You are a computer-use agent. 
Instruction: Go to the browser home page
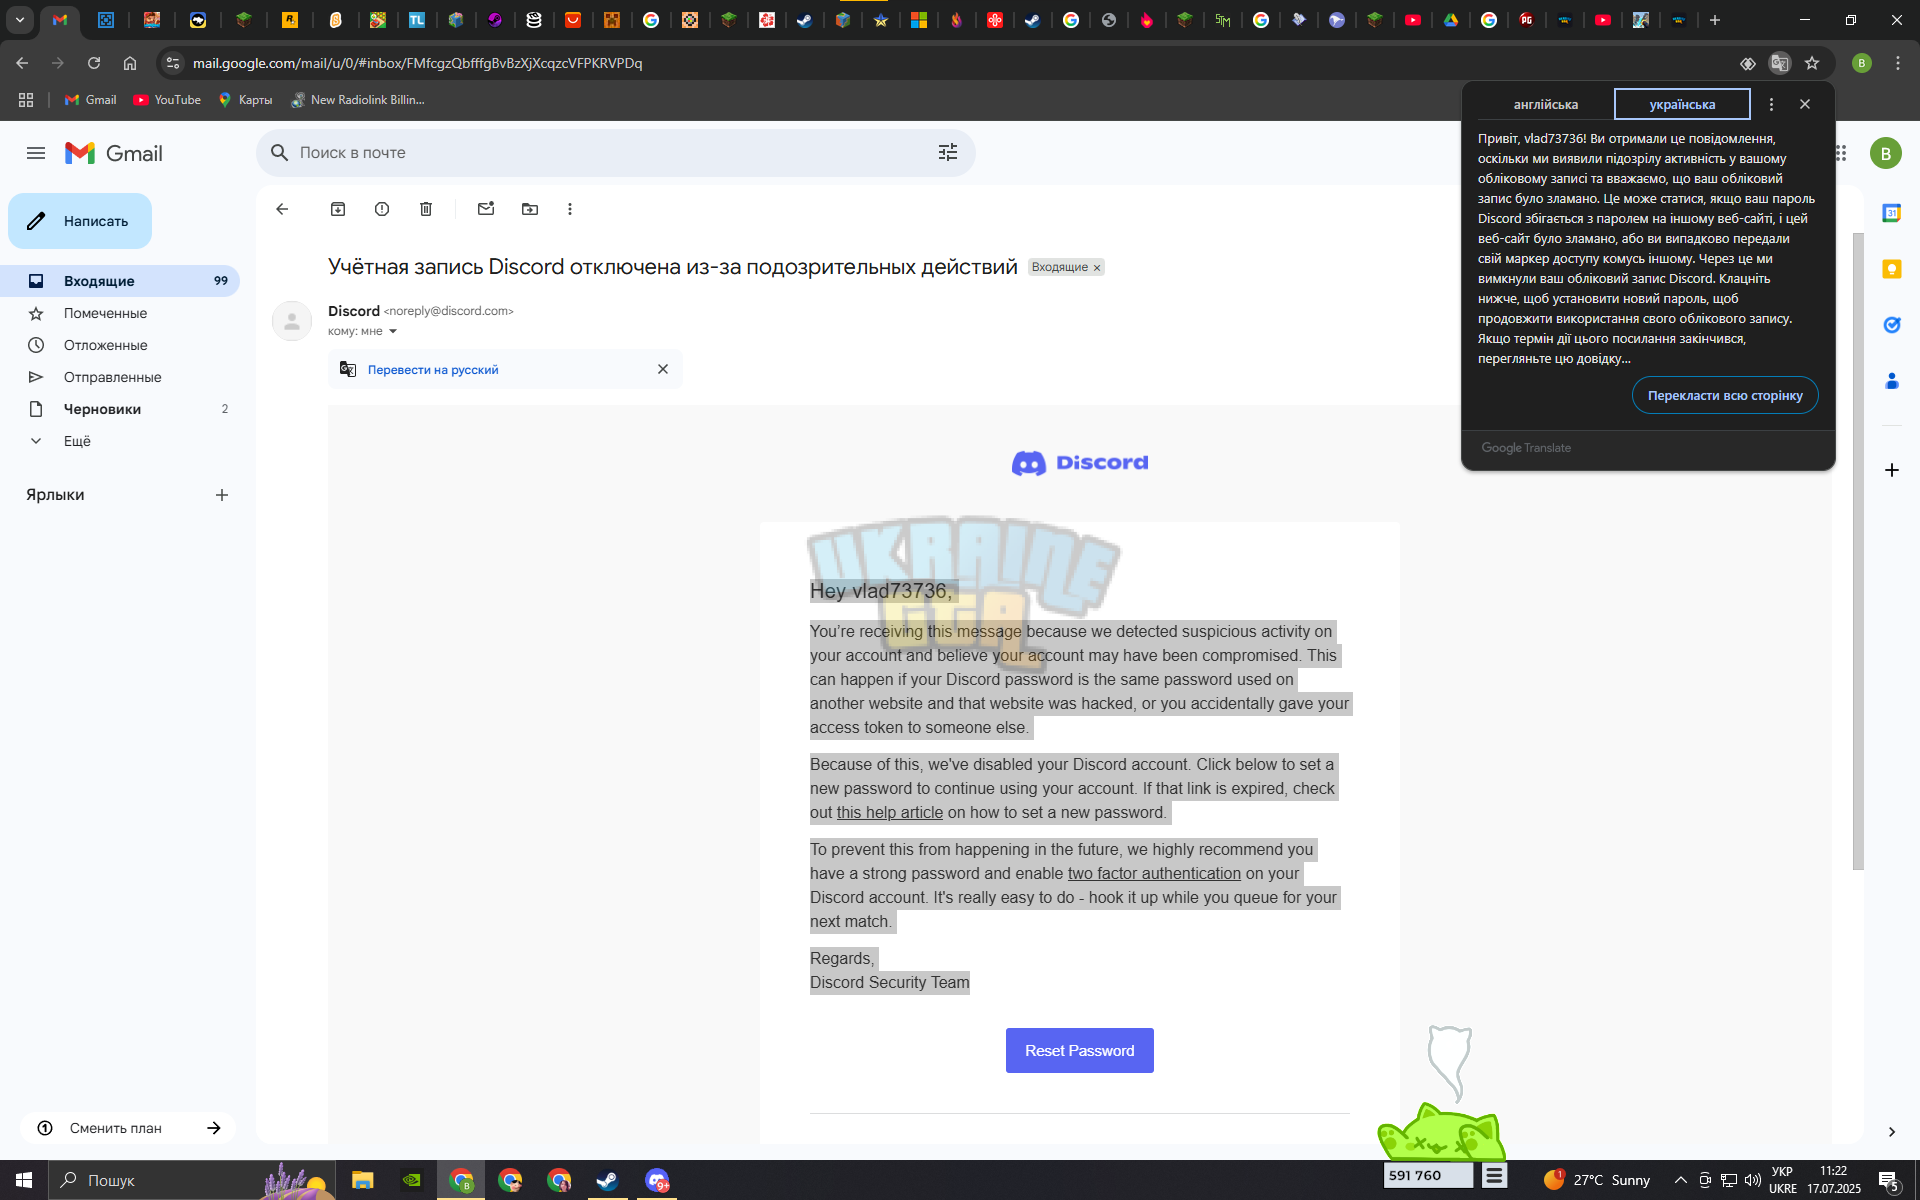tap(130, 63)
